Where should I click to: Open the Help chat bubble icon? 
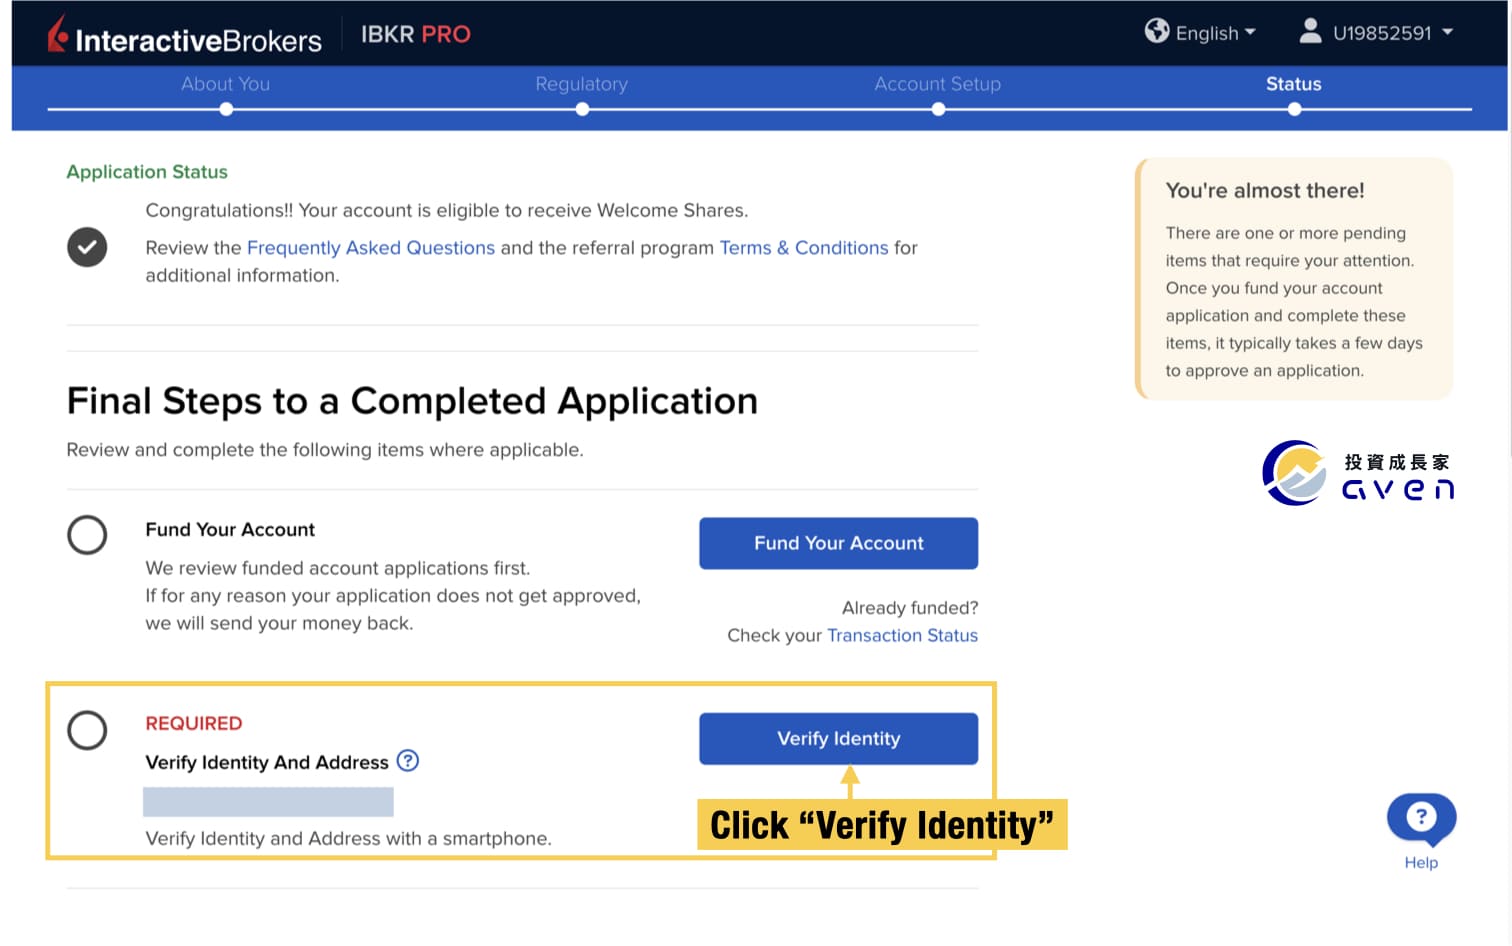(1420, 819)
